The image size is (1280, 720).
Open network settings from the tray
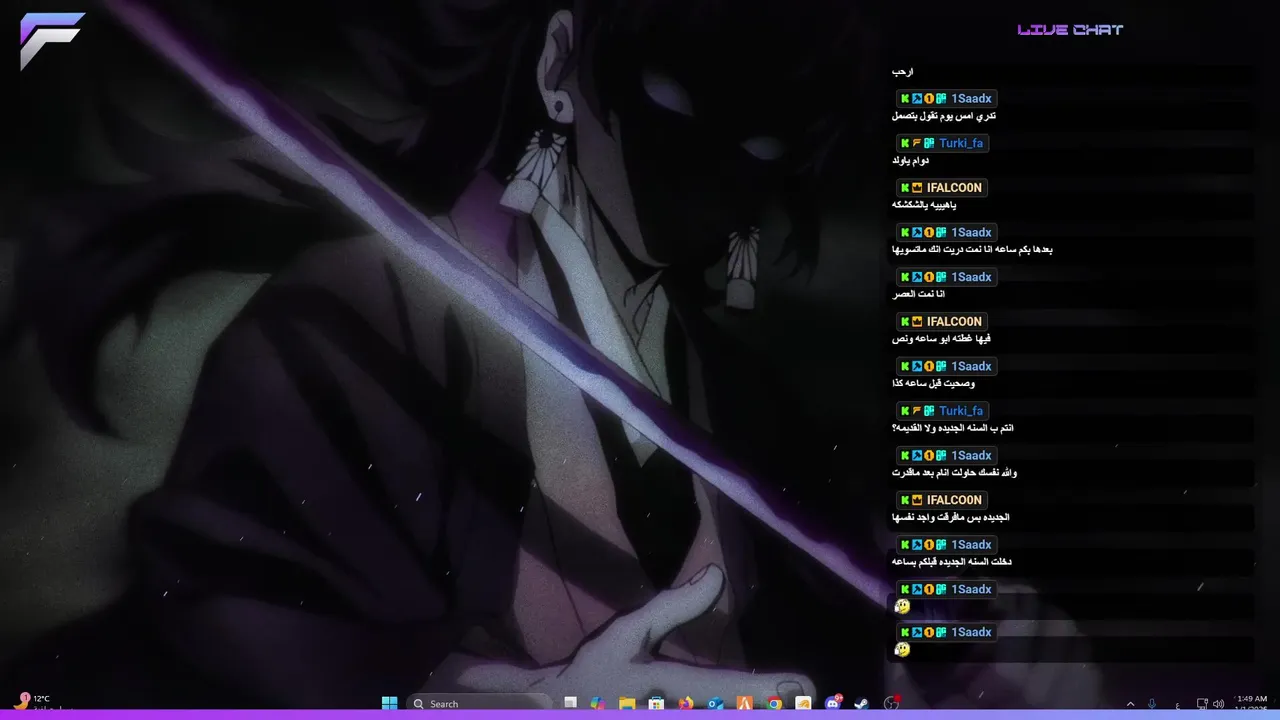[1203, 704]
